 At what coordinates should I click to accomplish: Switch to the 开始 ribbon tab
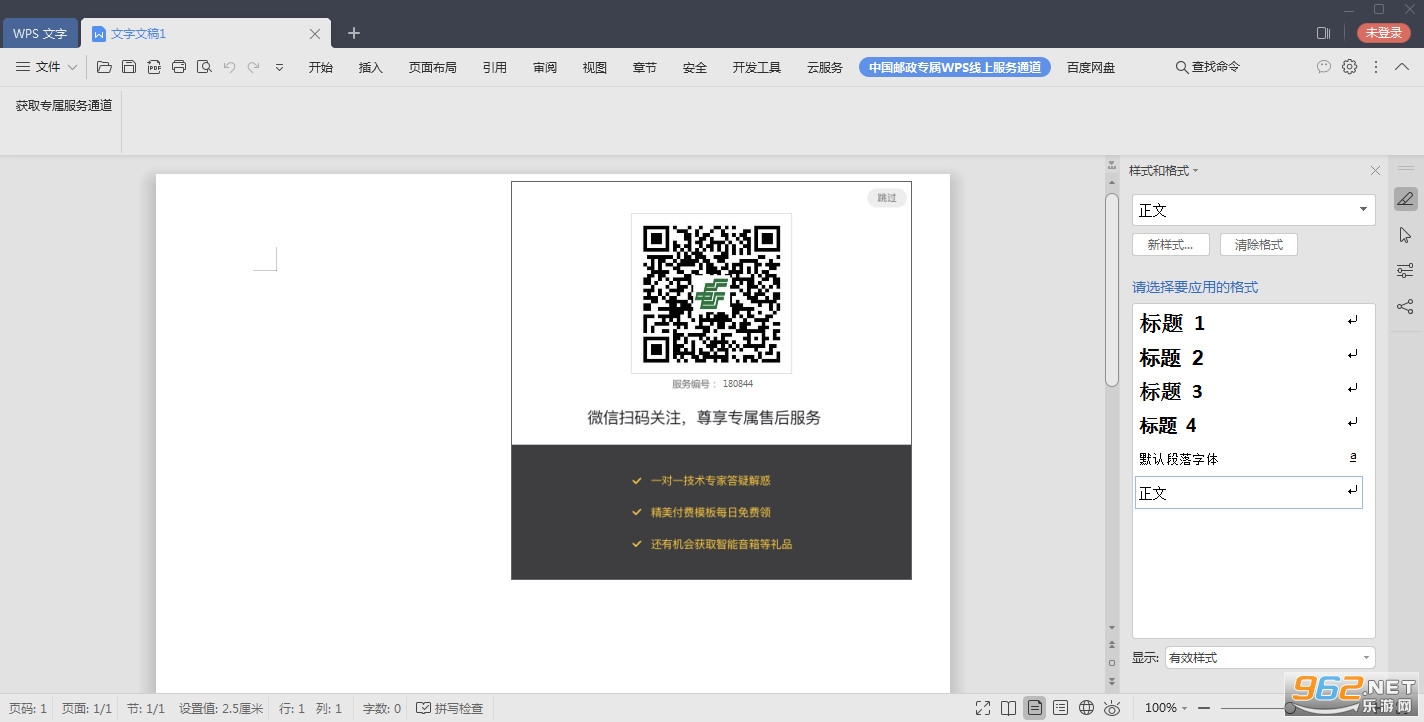[x=321, y=67]
